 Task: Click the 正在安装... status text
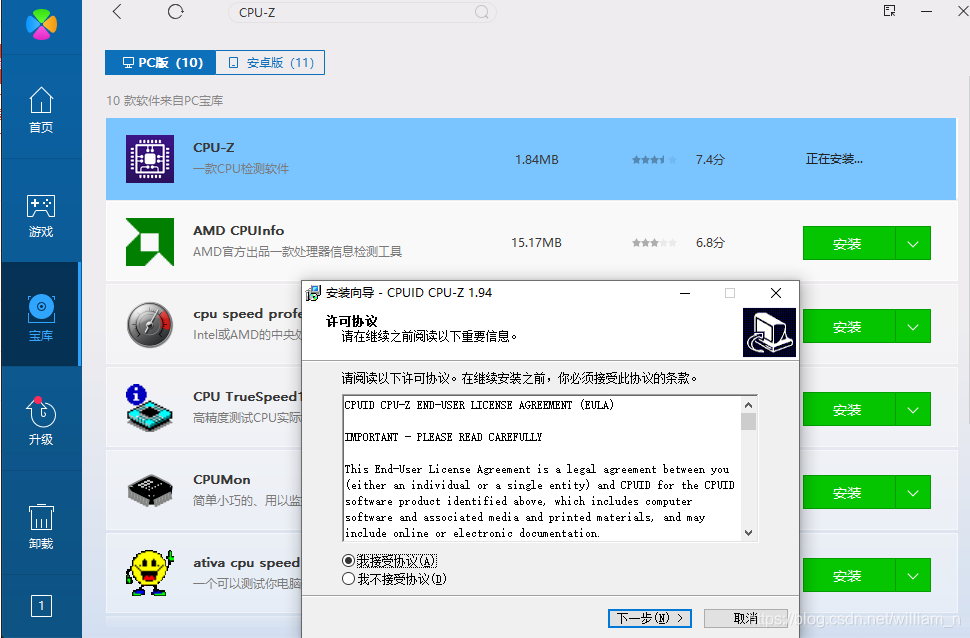point(834,159)
